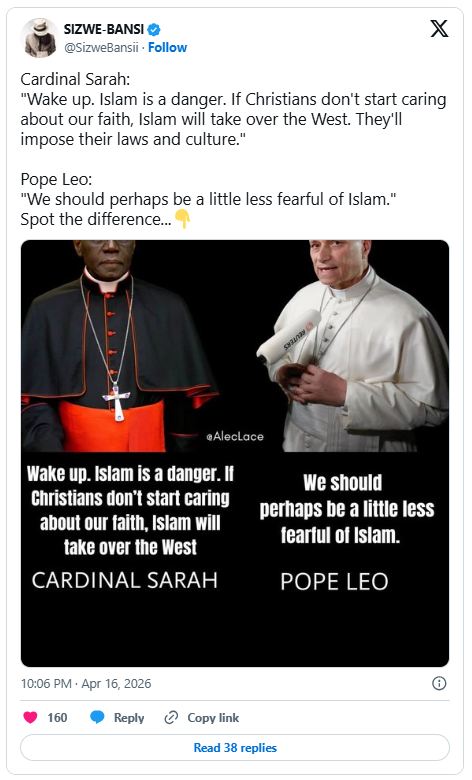Click the Copy link label
Viewport: 472px width, 780px height.
pos(213,717)
